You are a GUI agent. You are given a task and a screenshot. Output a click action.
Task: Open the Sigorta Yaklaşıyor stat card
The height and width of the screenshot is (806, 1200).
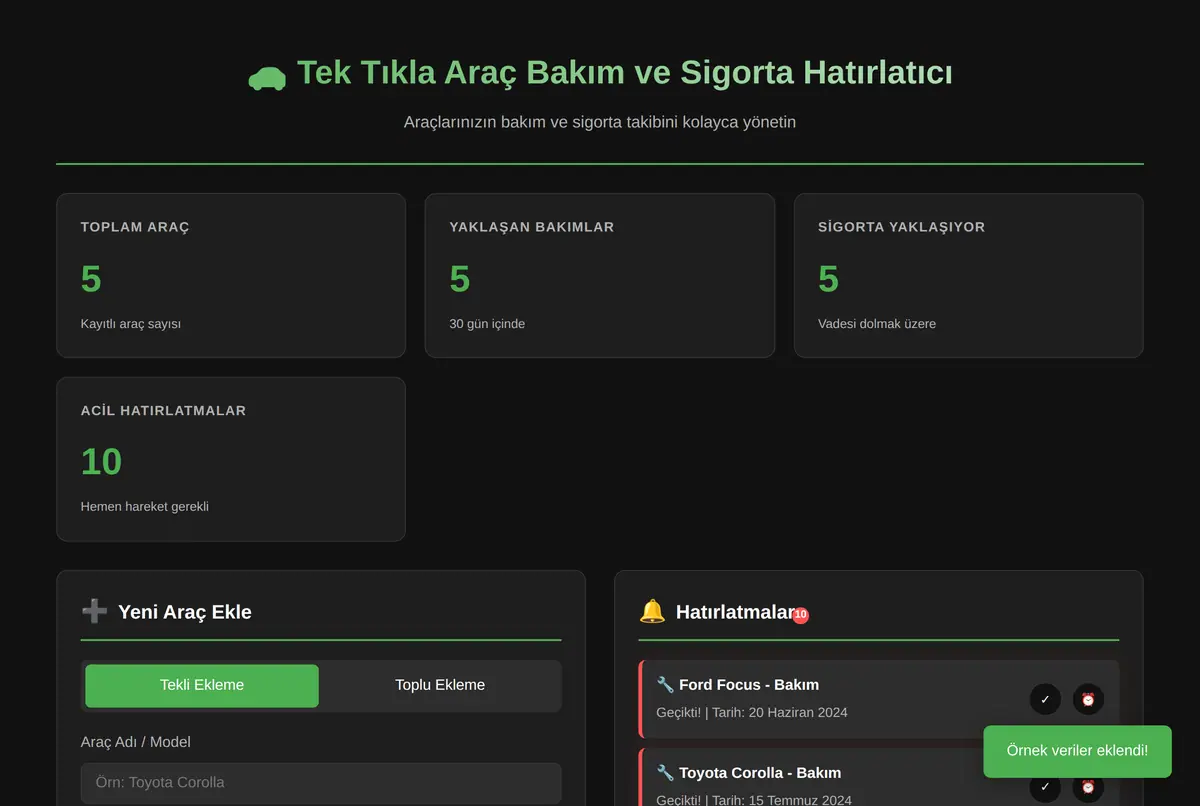pyautogui.click(x=969, y=275)
